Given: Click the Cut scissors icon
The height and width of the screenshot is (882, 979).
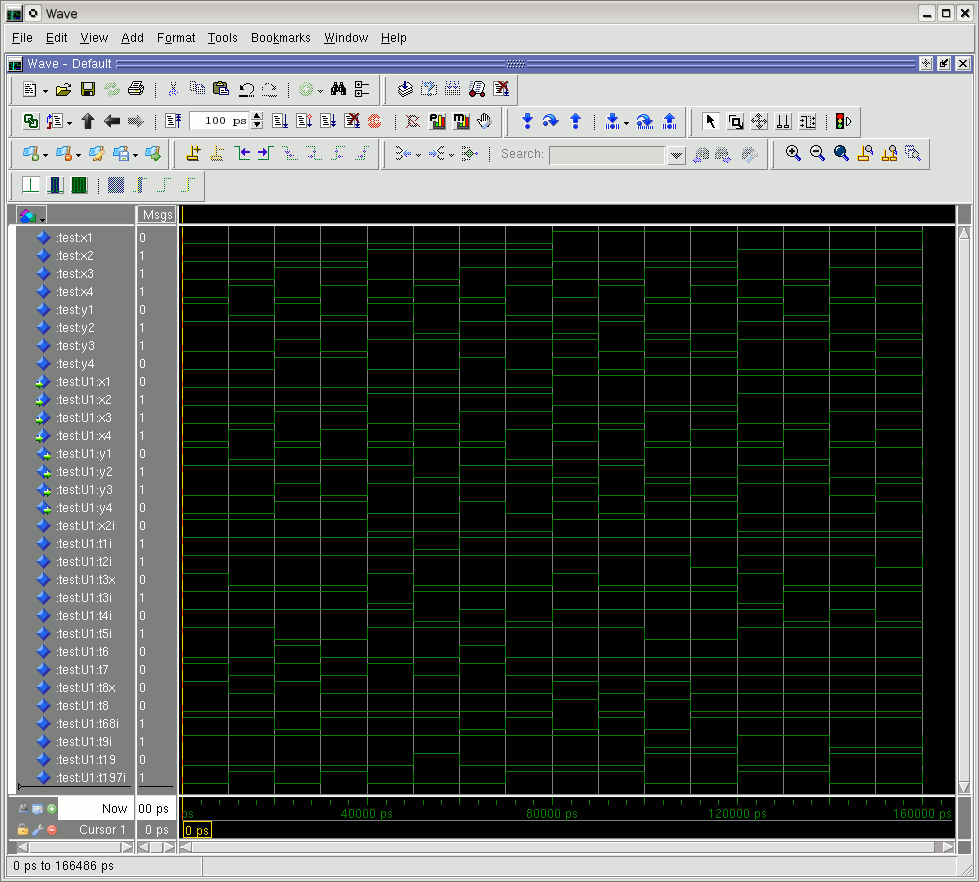Looking at the screenshot, I should pos(173,89).
